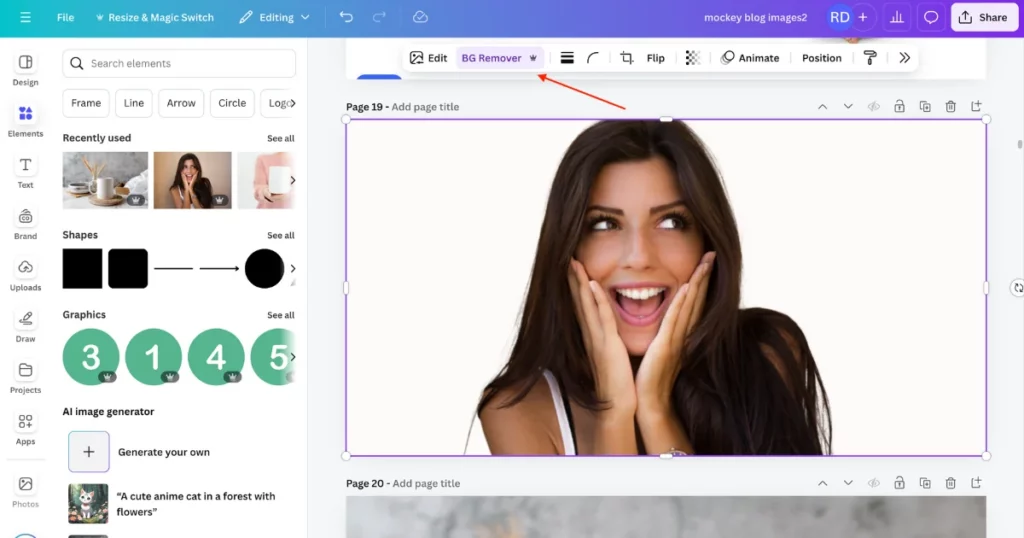Open the Flip options

tap(656, 58)
